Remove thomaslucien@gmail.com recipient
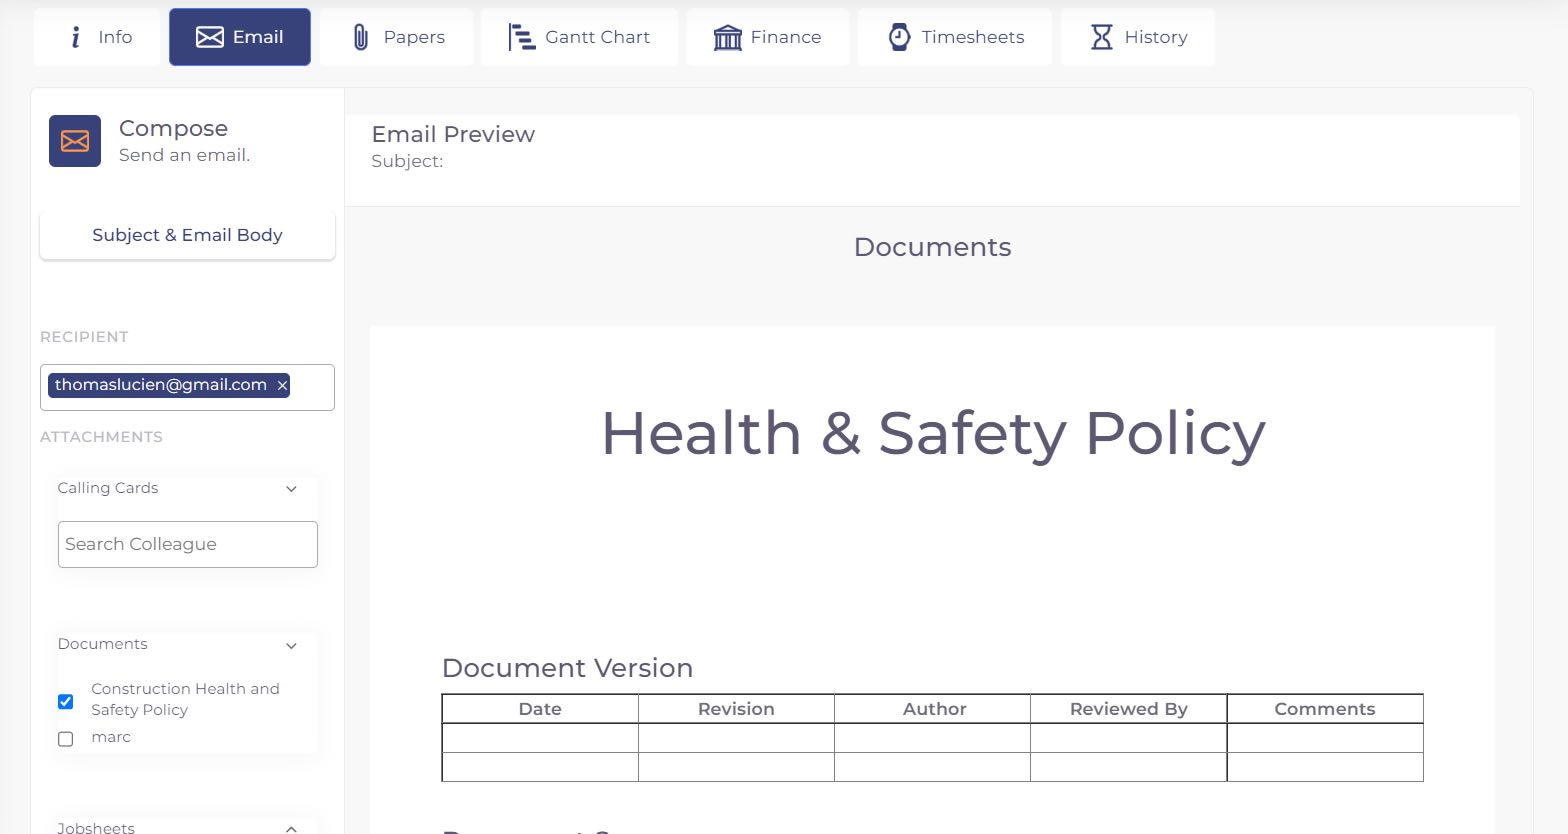The height and width of the screenshot is (834, 1568). (282, 385)
